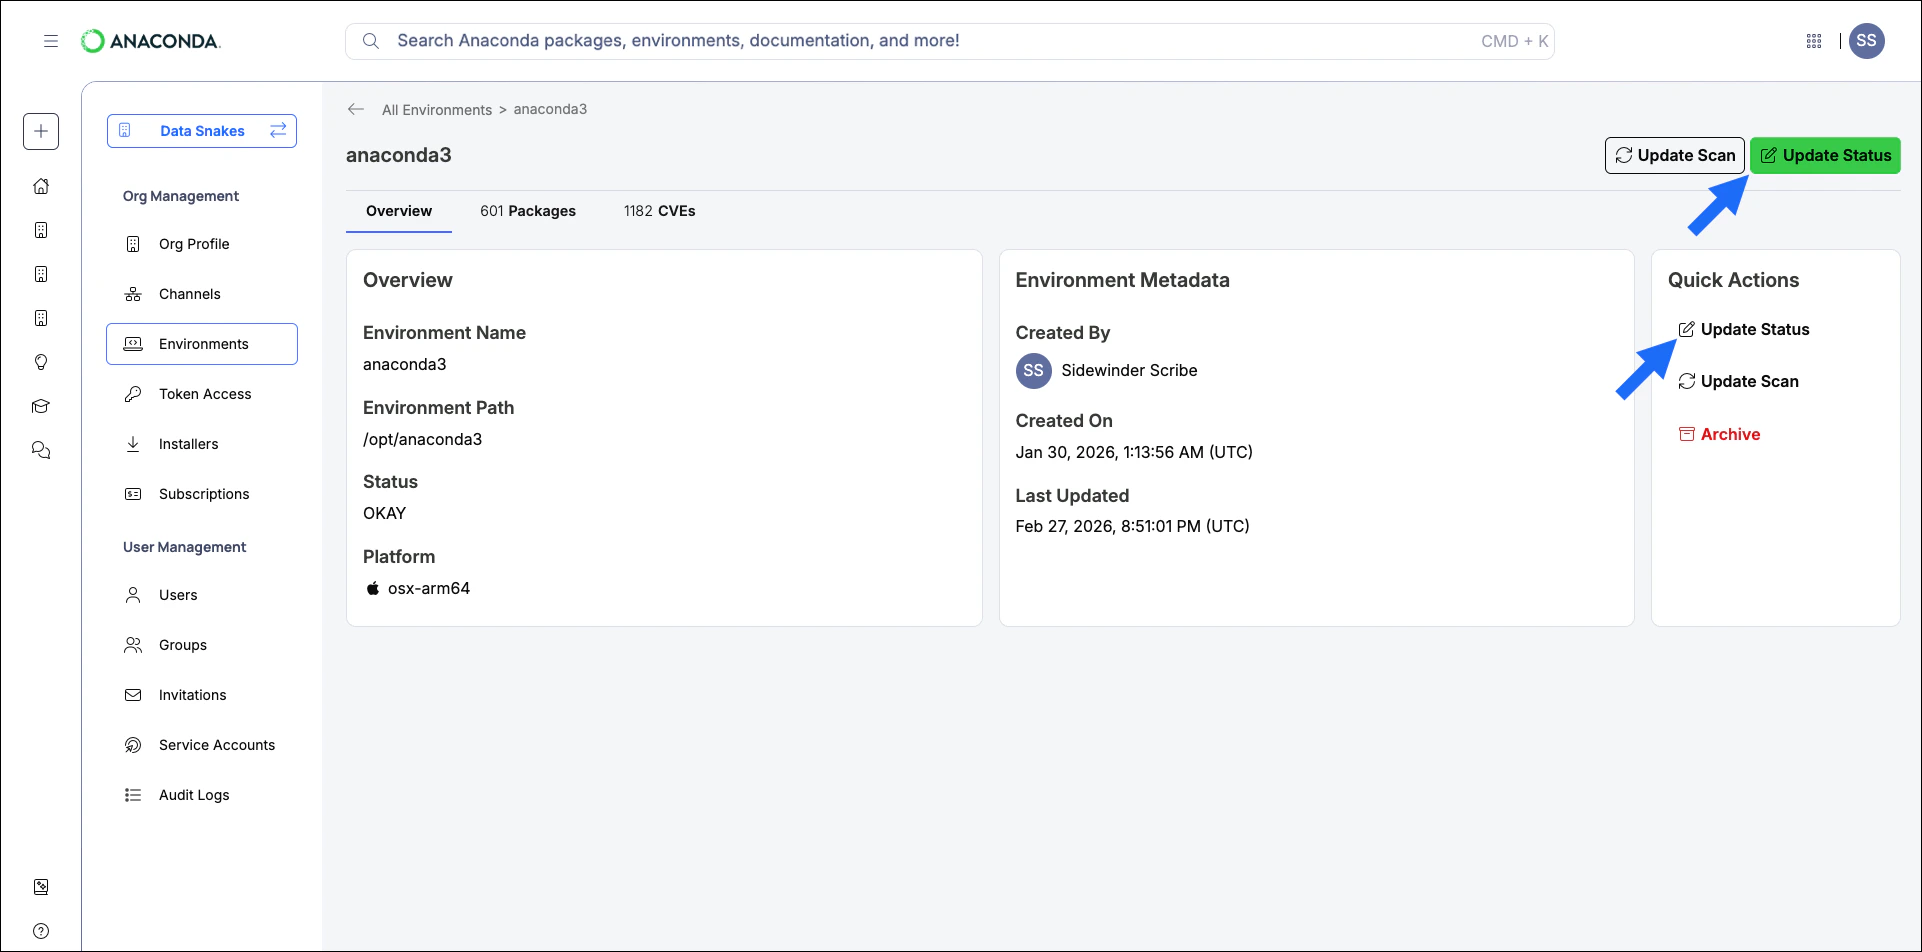Screen dimensions: 1922x952
Task: Click the back arrow beside All Environments
Action: click(356, 109)
